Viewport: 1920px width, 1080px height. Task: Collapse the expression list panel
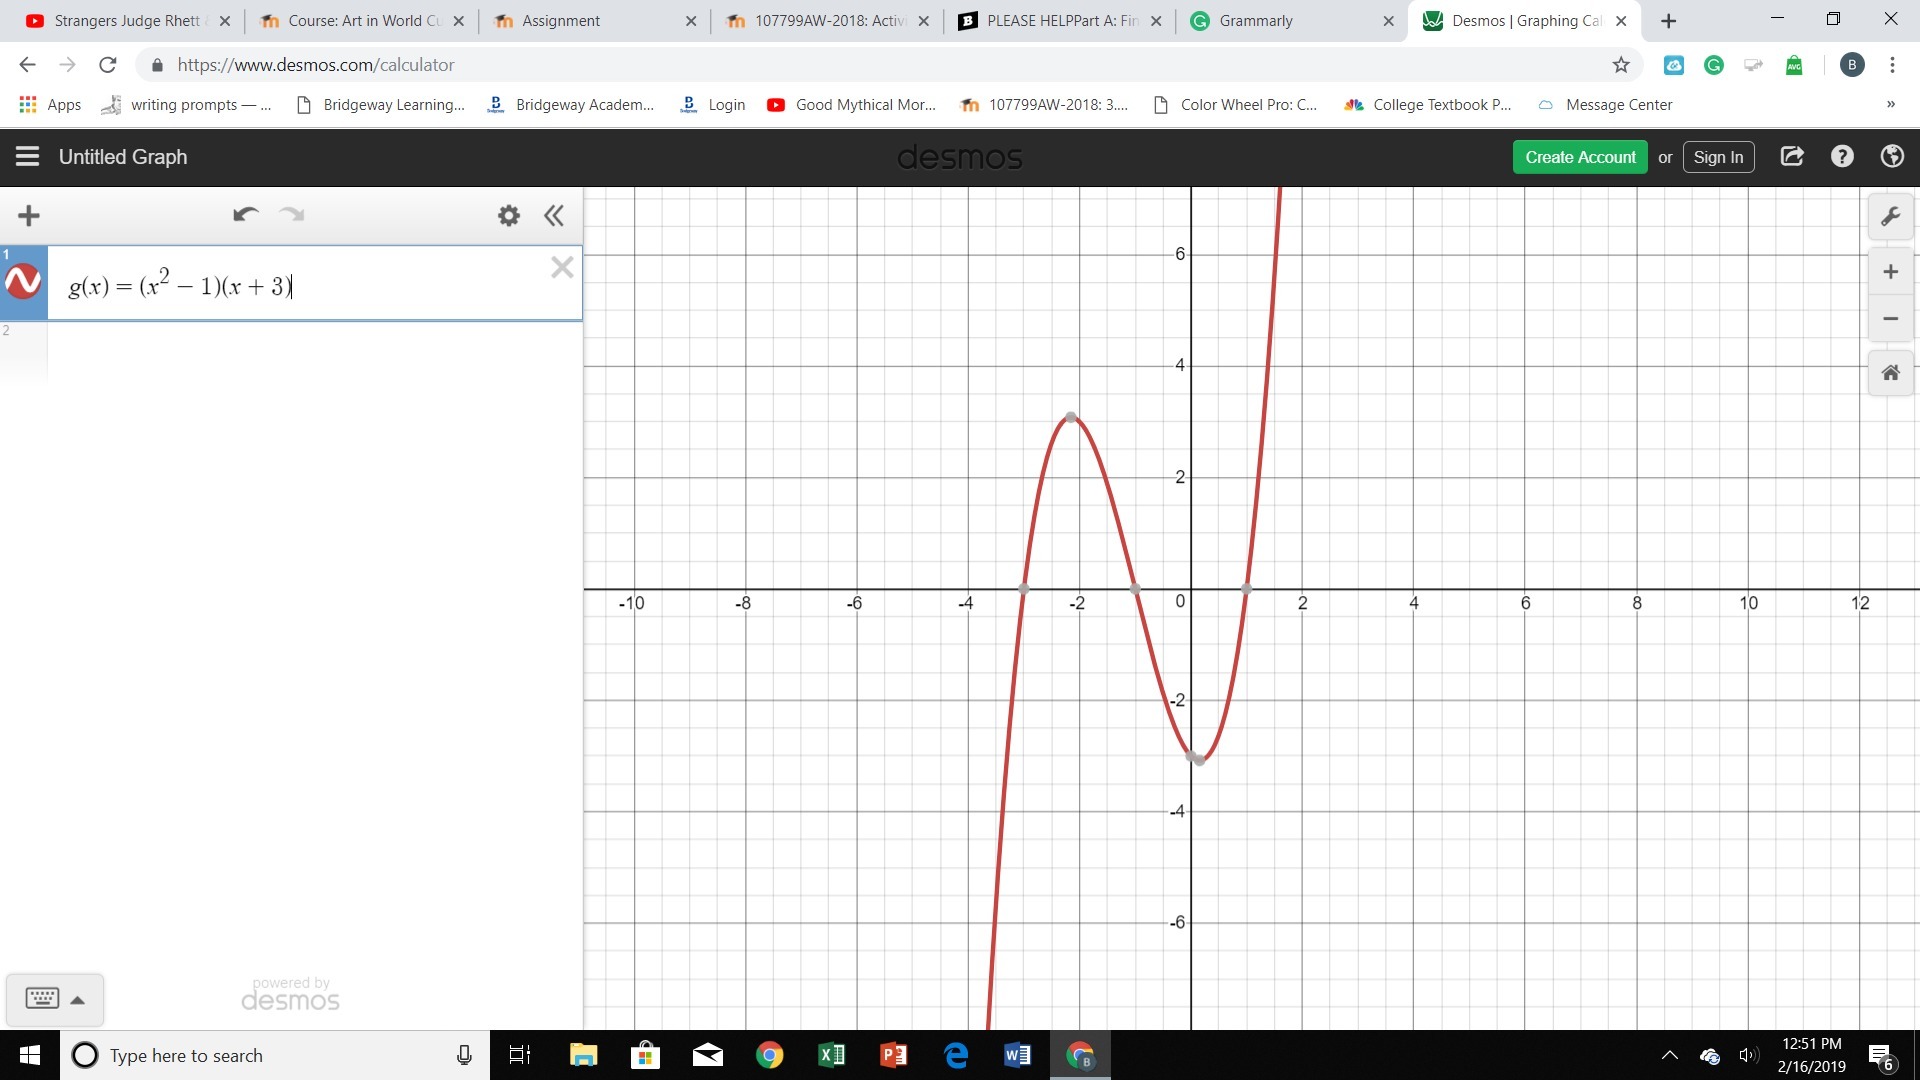(x=554, y=215)
